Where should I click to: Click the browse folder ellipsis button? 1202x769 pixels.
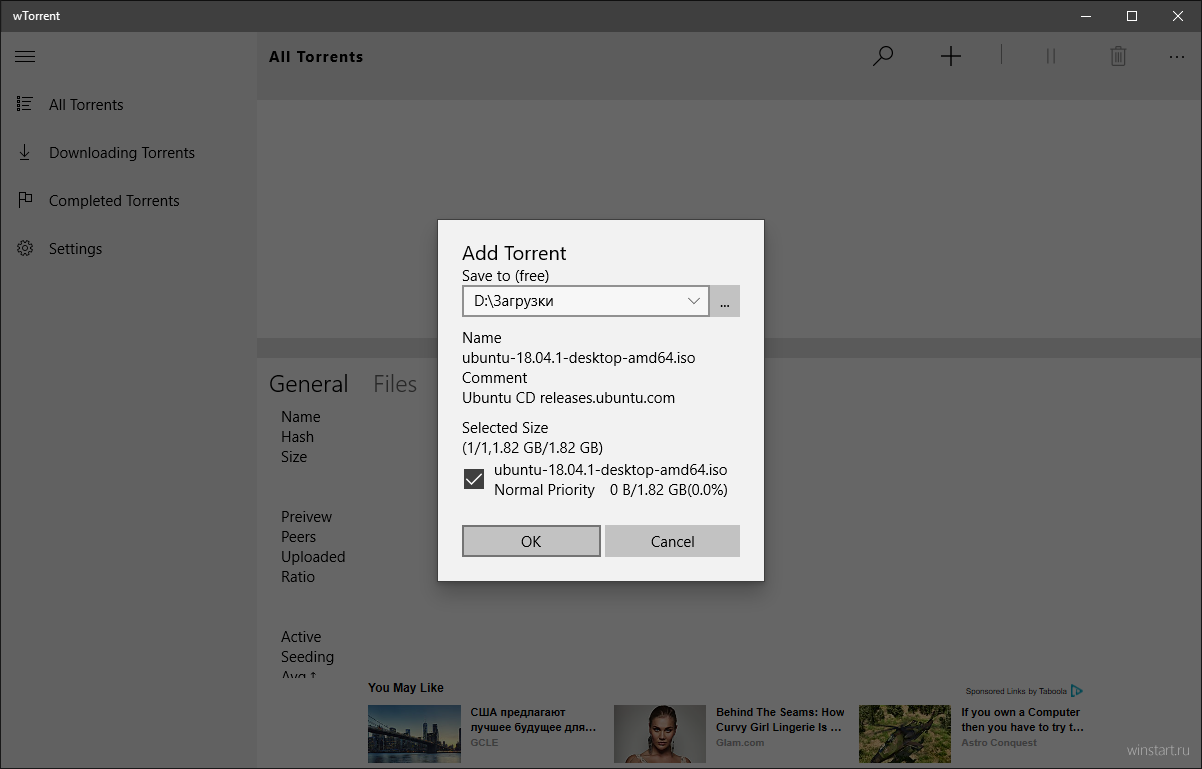[x=725, y=301]
